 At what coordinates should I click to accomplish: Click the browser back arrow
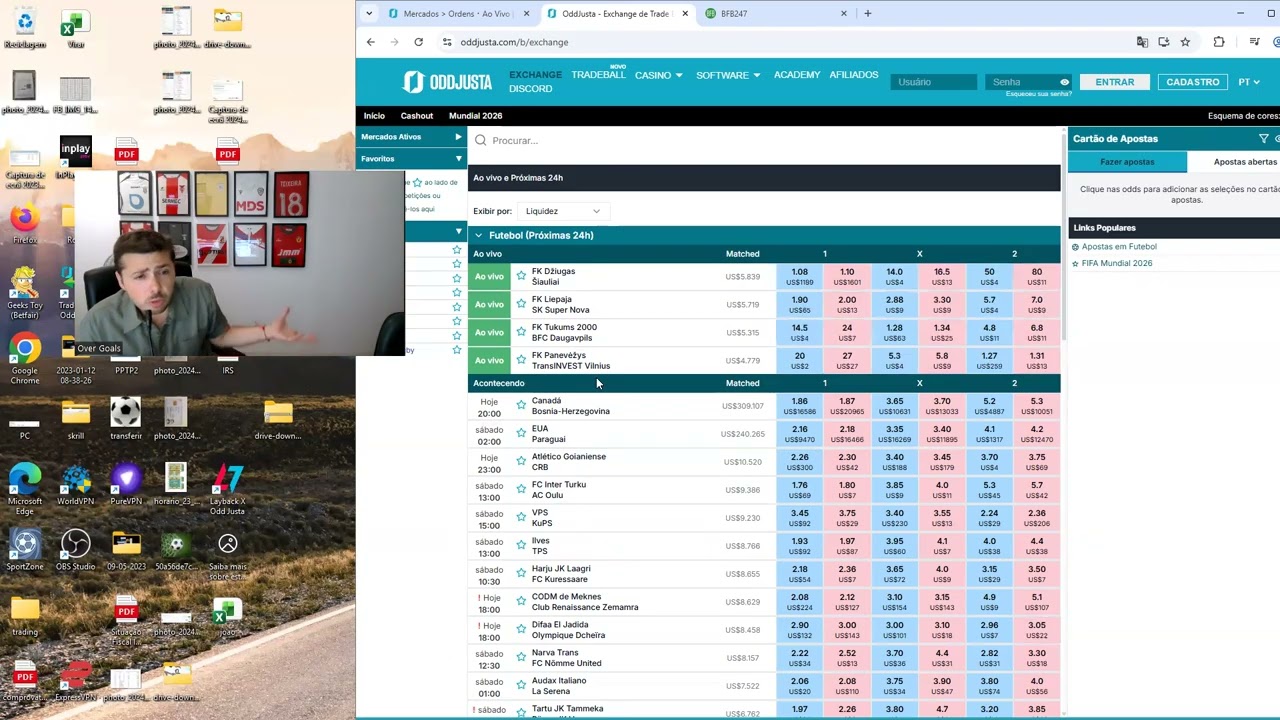pyautogui.click(x=370, y=42)
